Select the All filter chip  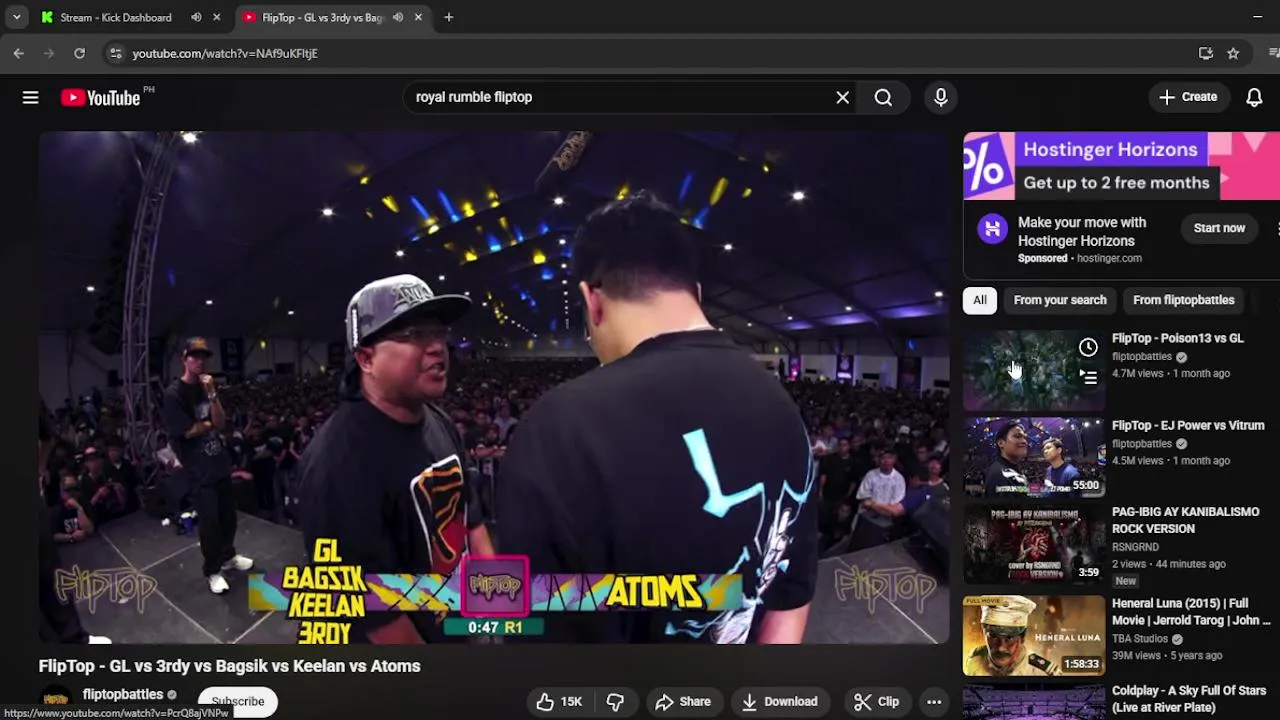[980, 300]
